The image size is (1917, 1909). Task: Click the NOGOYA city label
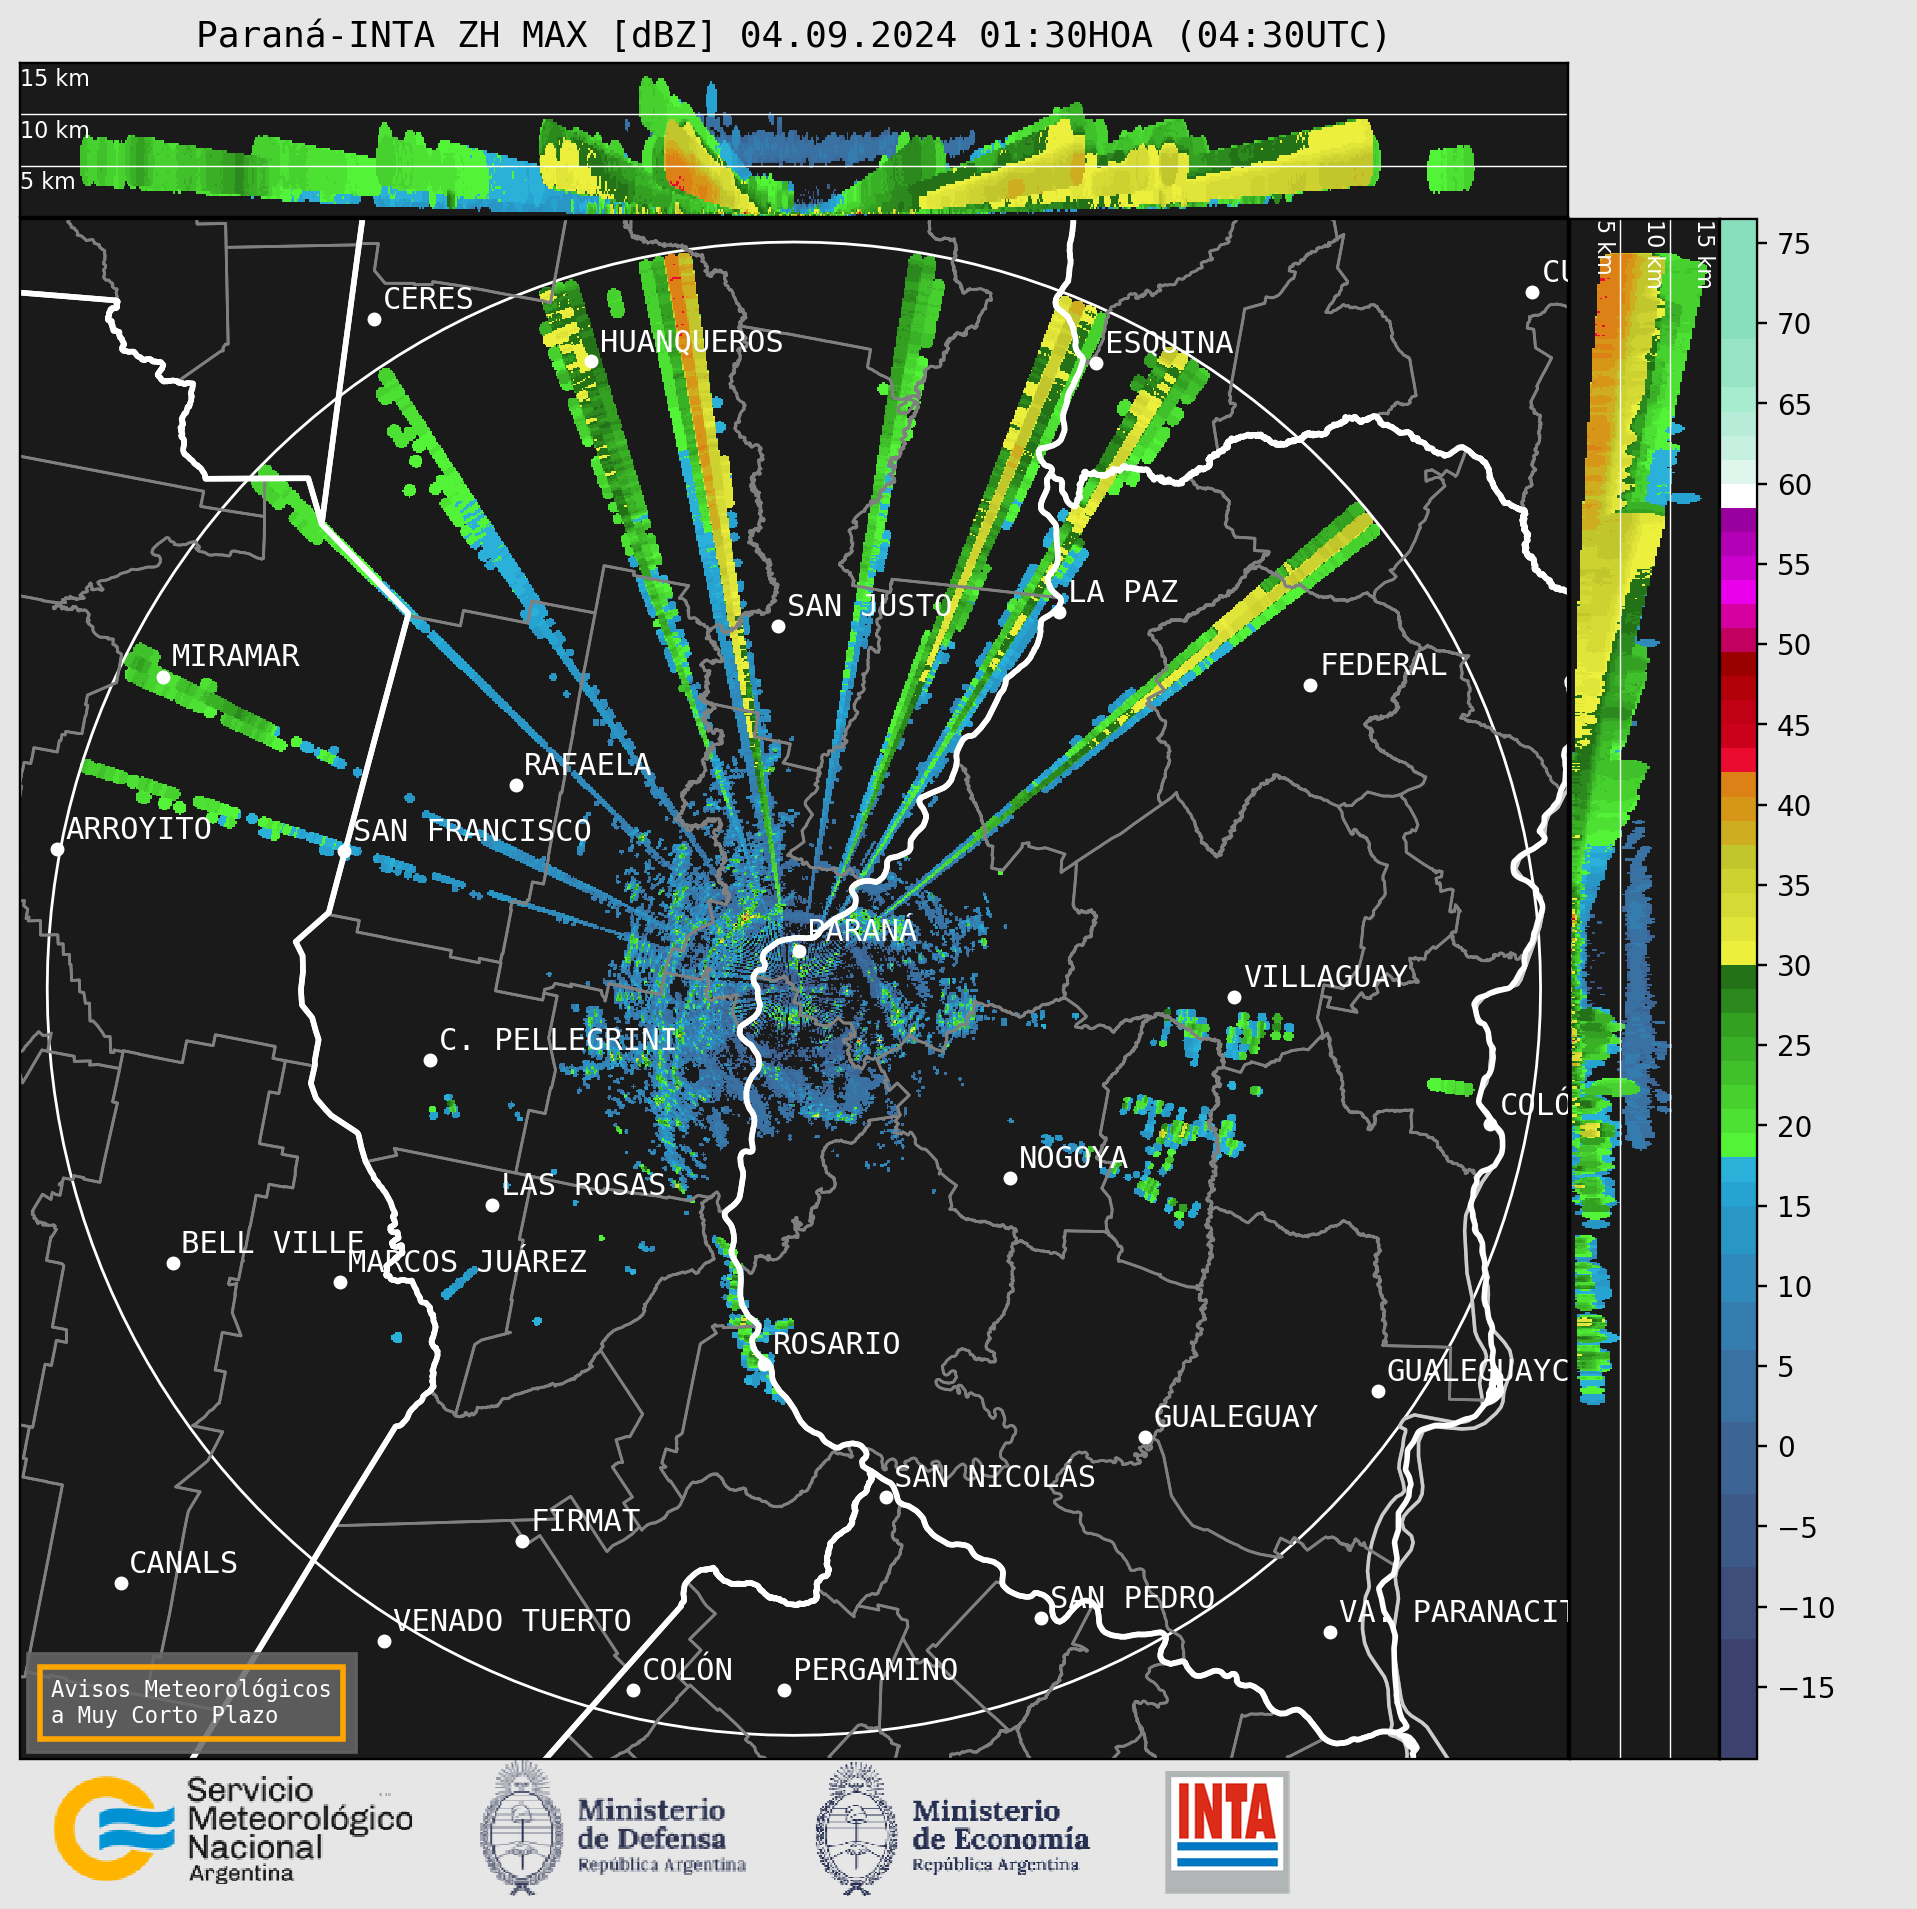pyautogui.click(x=1073, y=1158)
